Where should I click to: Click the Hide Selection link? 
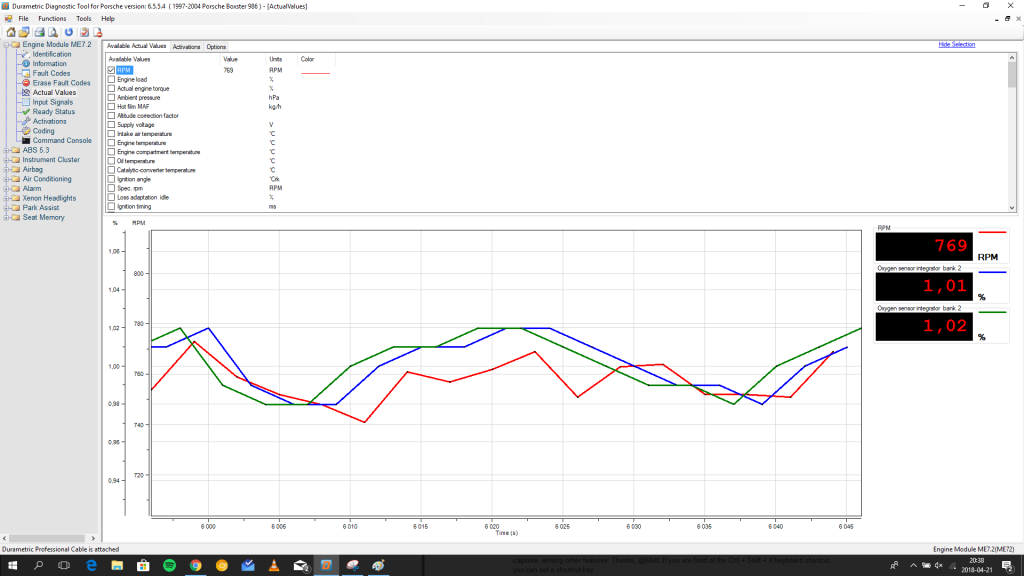(956, 45)
